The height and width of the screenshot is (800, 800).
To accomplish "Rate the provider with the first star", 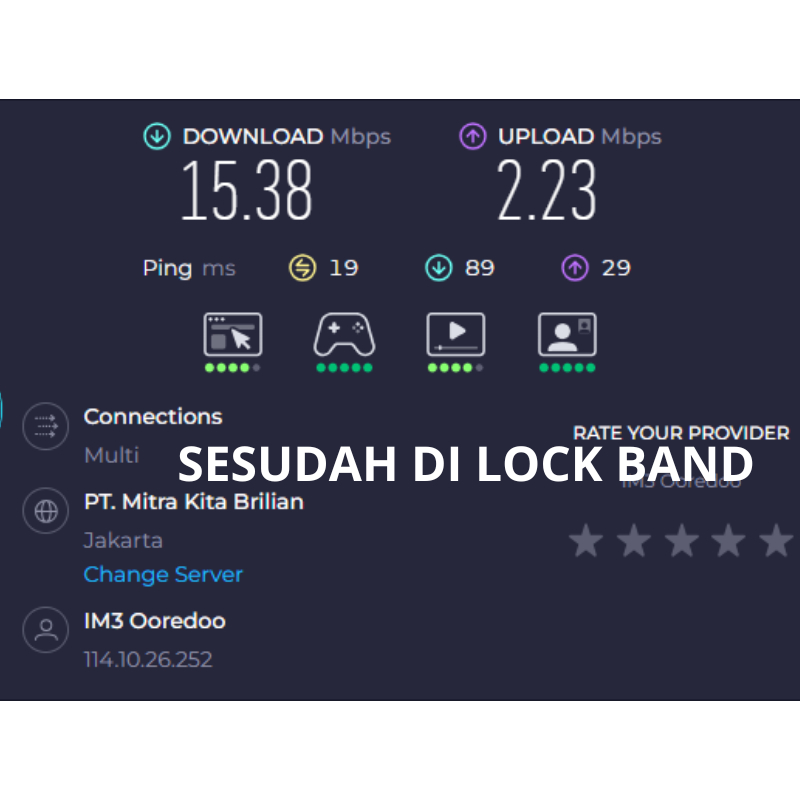I will pos(586,541).
